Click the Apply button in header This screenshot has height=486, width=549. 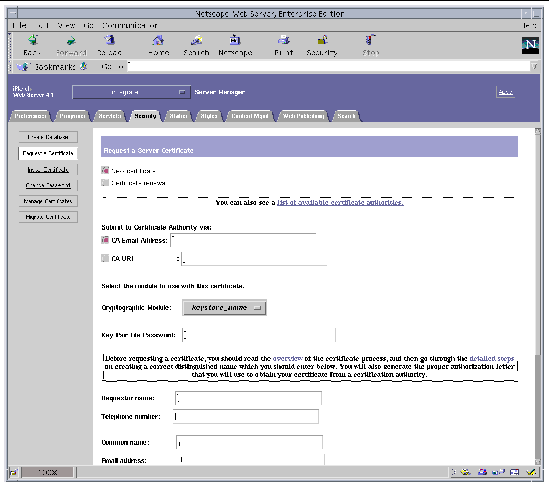tap(505, 92)
